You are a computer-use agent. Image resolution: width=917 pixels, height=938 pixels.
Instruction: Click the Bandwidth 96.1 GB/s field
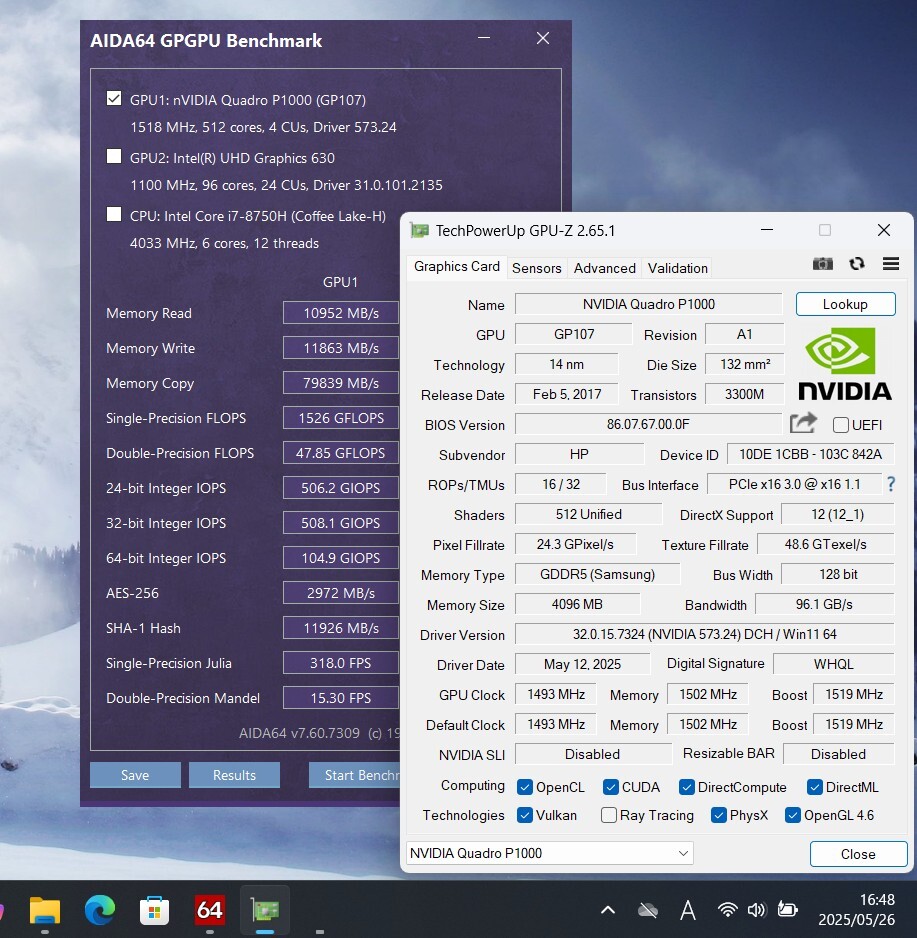(825, 604)
